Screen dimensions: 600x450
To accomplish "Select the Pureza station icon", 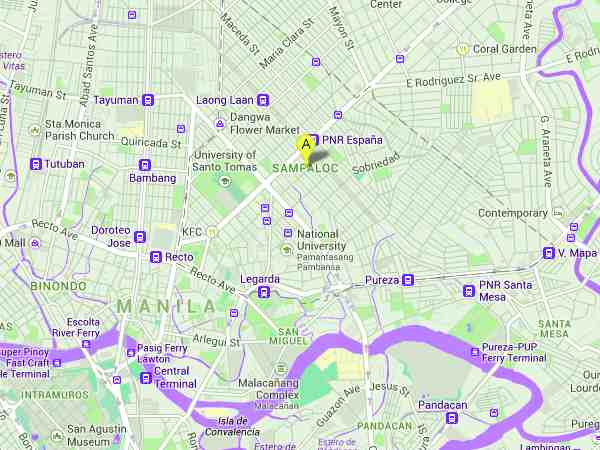I will pyautogui.click(x=408, y=280).
